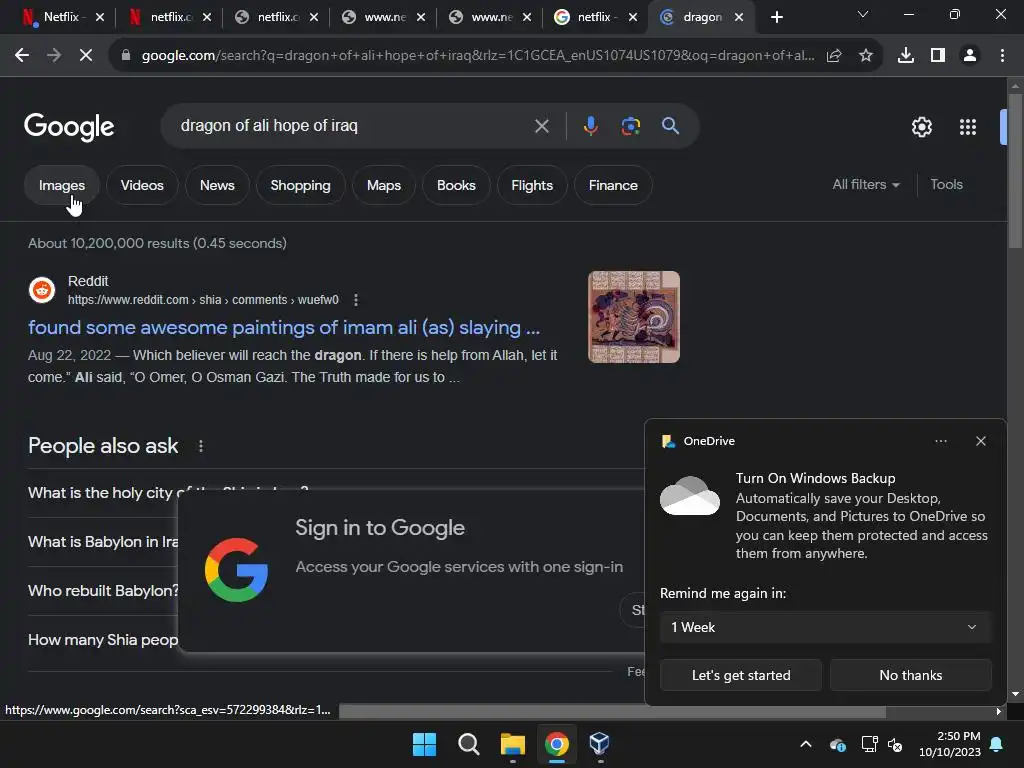Open the Chrome profile avatar
Viewport: 1024px width, 768px height.
pos(970,56)
